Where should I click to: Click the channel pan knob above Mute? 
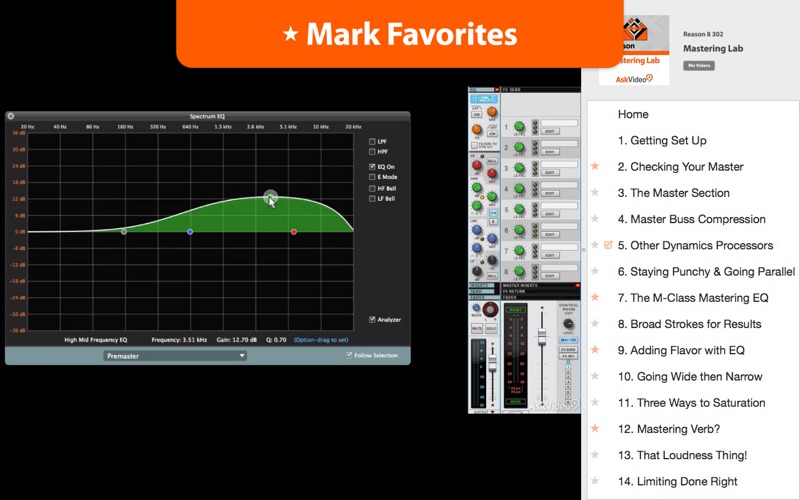tap(490, 310)
